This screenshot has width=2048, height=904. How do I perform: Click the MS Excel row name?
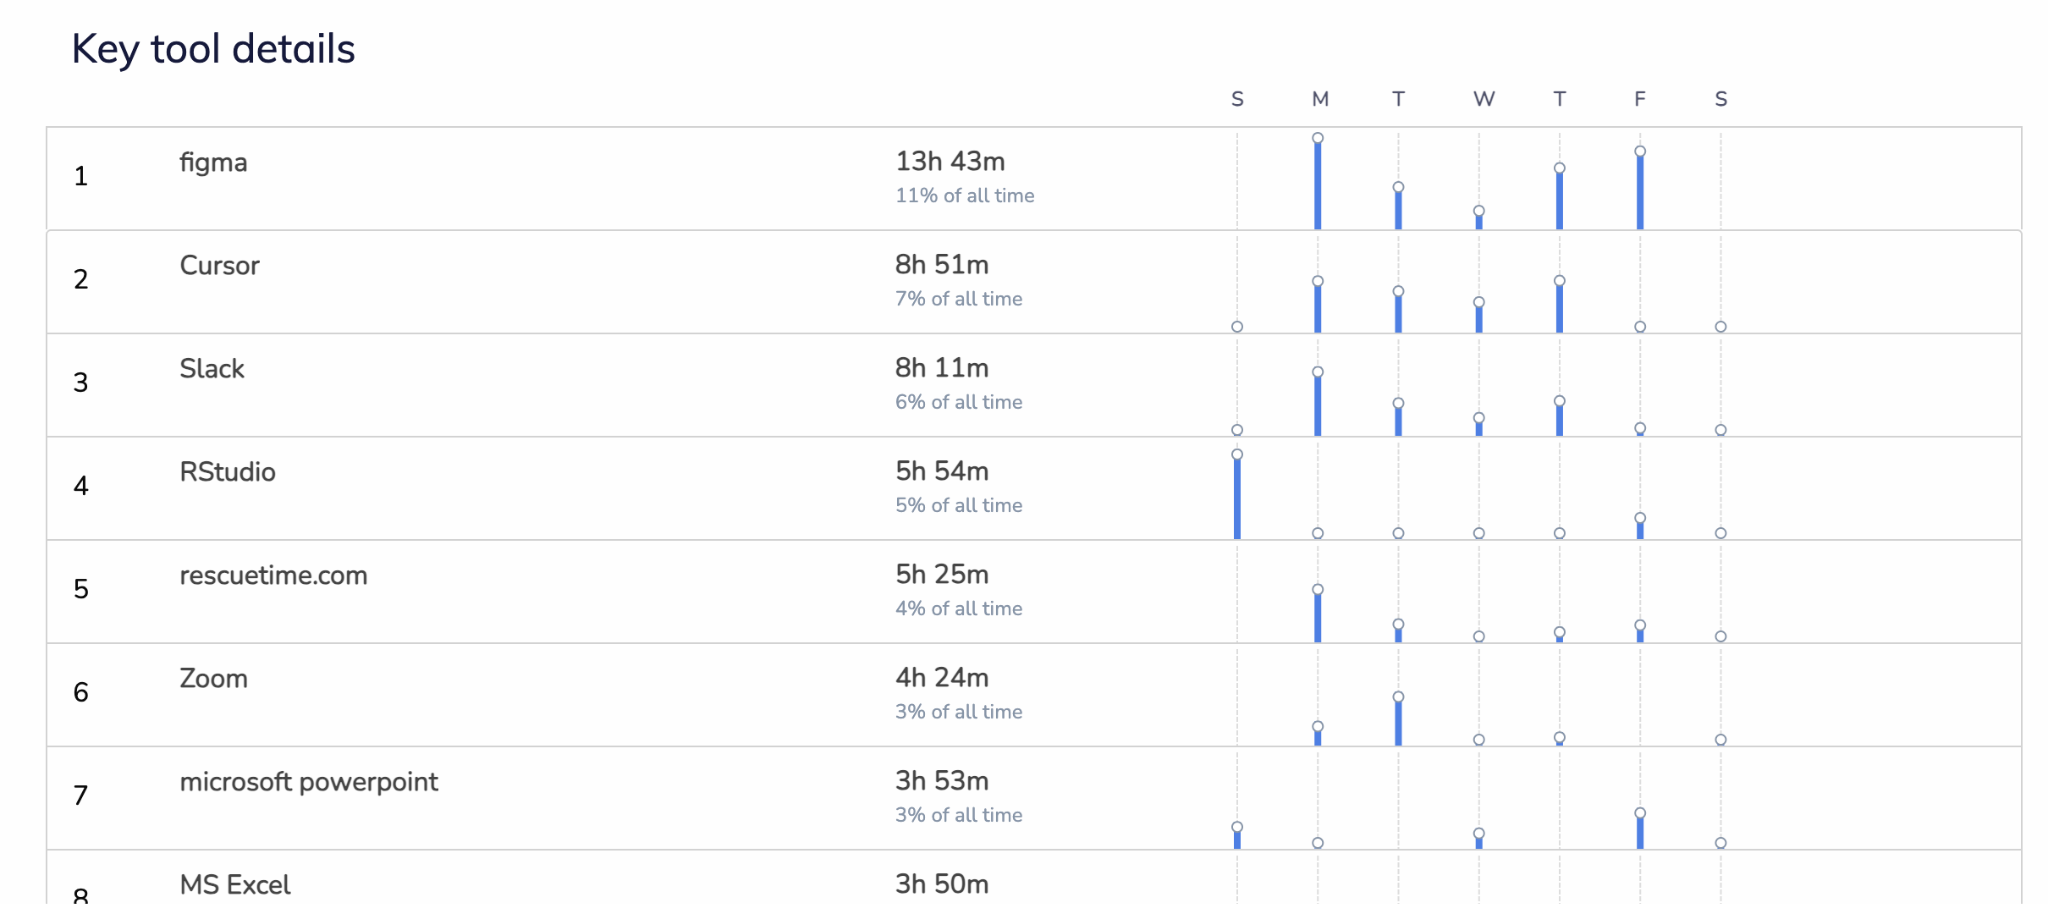pos(235,884)
